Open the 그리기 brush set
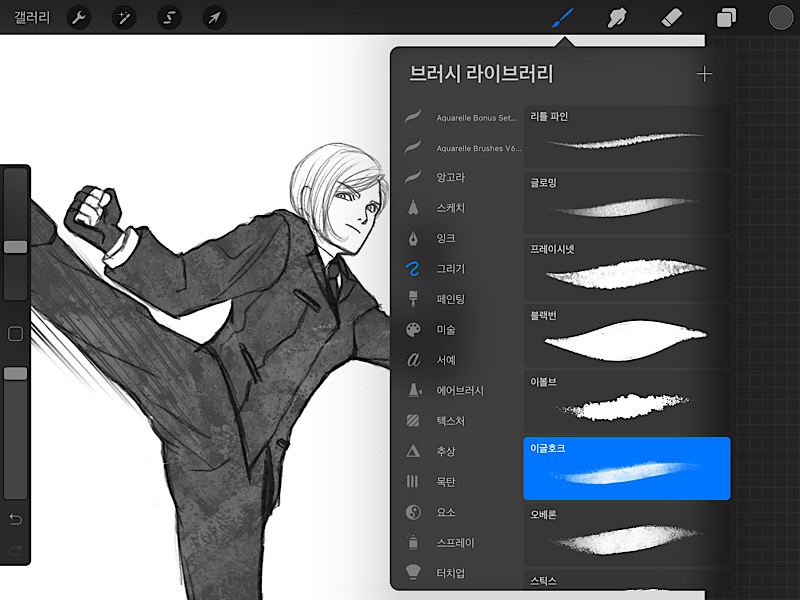800x600 pixels. (462, 269)
